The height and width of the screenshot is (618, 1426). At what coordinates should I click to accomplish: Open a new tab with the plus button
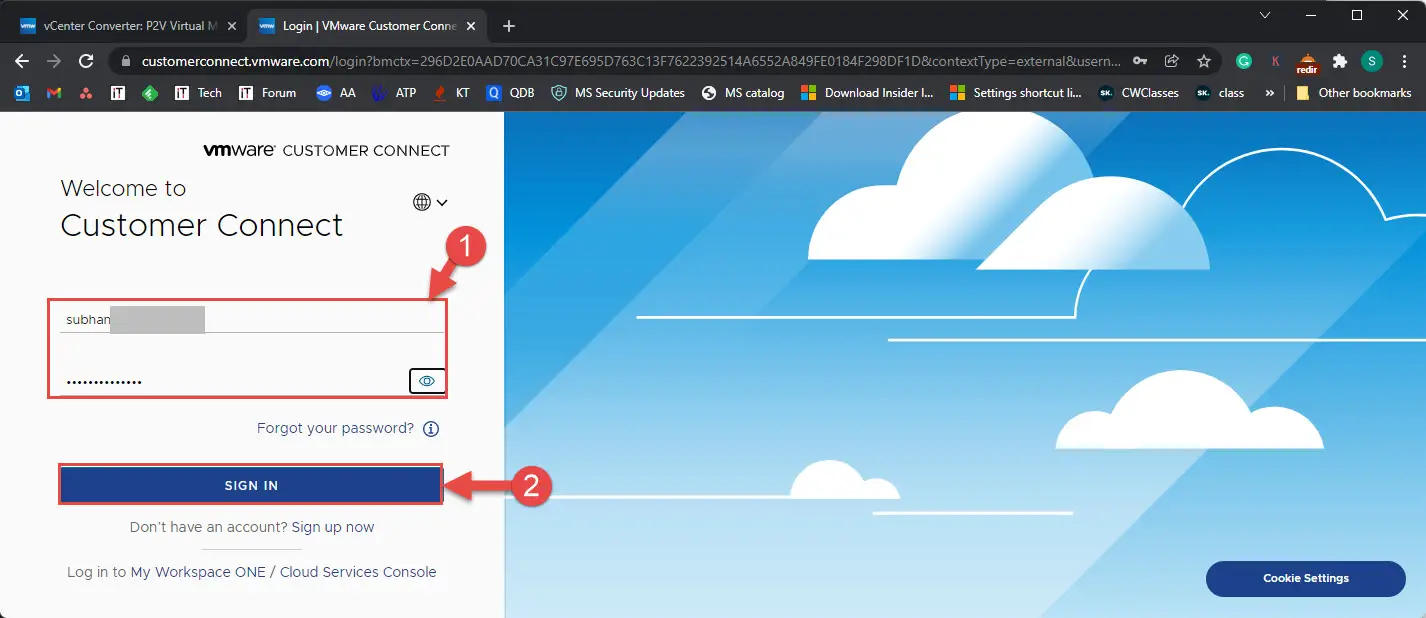pyautogui.click(x=508, y=26)
